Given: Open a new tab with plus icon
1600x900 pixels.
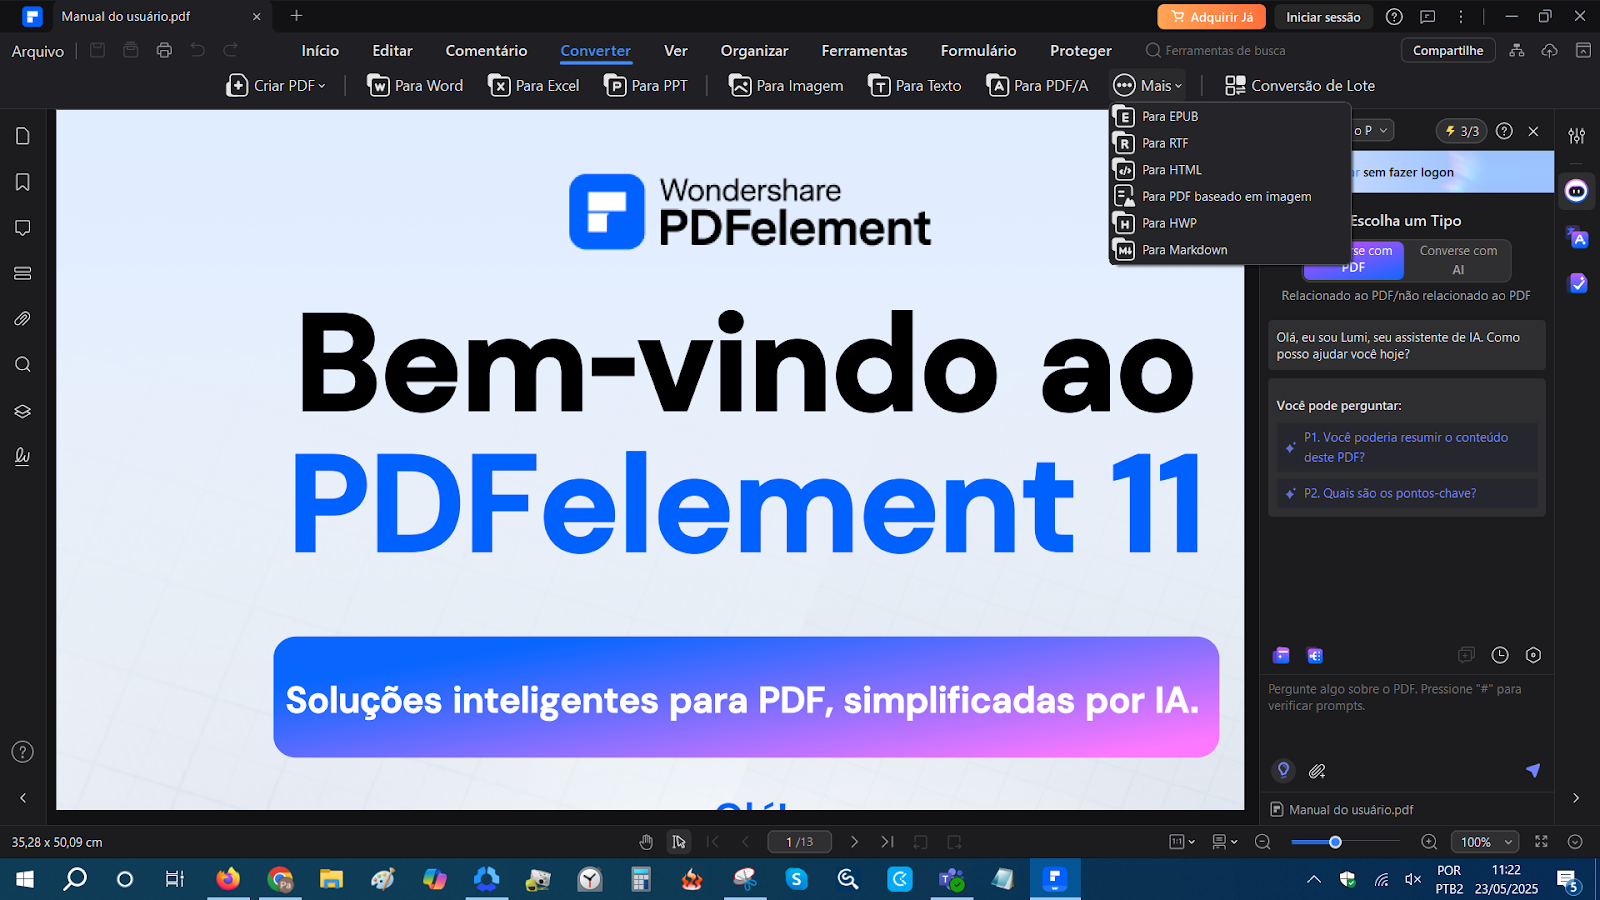Looking at the screenshot, I should coord(296,16).
